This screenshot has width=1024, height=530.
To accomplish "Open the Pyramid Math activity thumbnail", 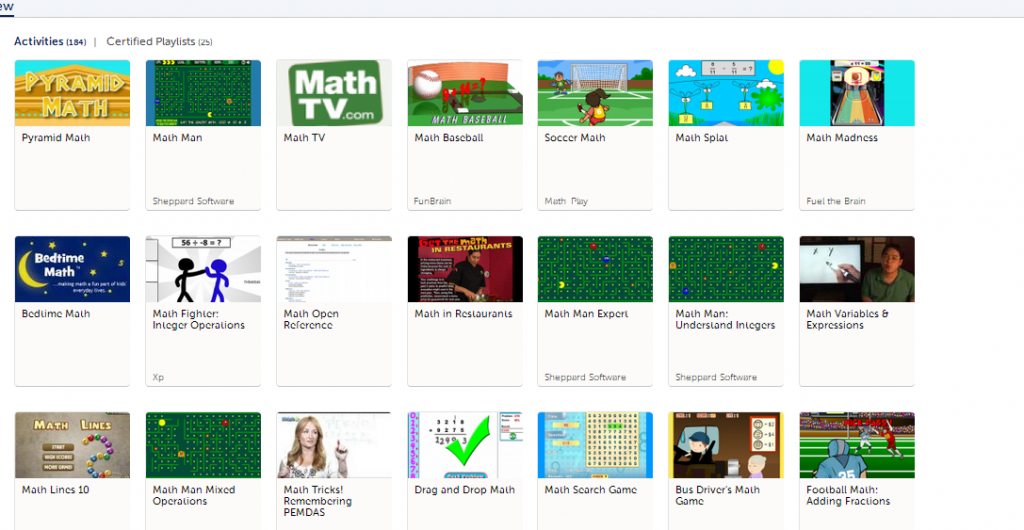I will pyautogui.click(x=72, y=93).
